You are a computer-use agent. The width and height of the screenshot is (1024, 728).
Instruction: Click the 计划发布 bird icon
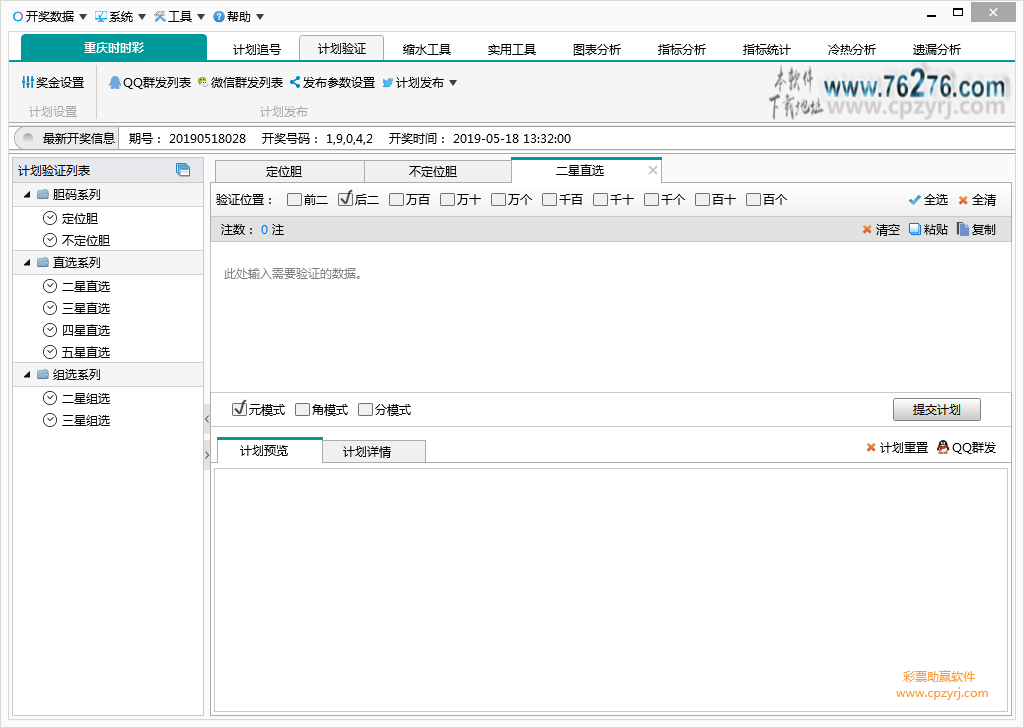tap(388, 83)
